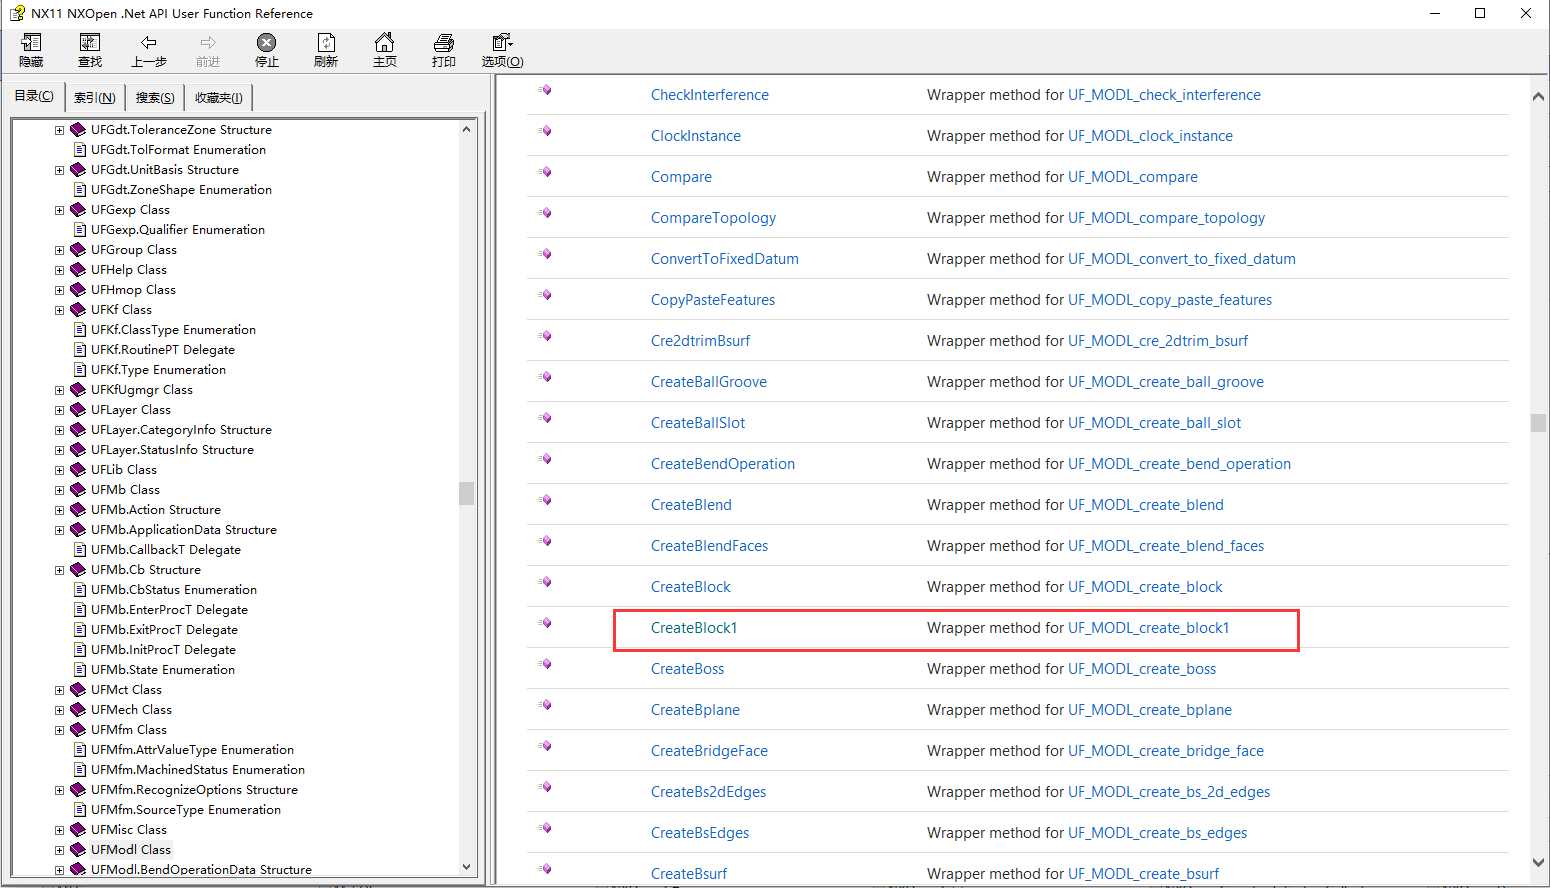Click the book icon of UFLayer Class
This screenshot has height=888, width=1550.
(x=78, y=409)
